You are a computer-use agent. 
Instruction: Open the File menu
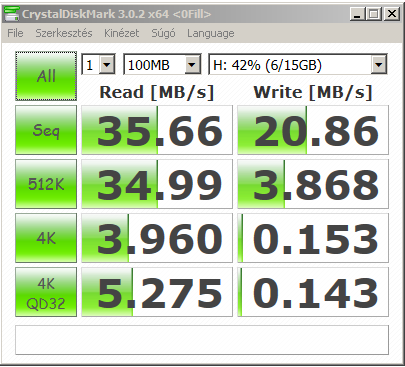pyautogui.click(x=15, y=33)
